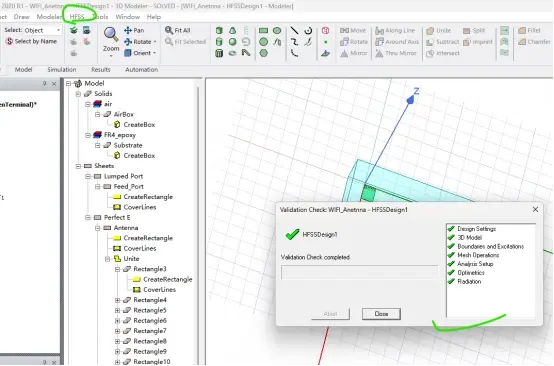Collapse the Perfect E node
This screenshot has width=554, height=366.
[x=88, y=218]
